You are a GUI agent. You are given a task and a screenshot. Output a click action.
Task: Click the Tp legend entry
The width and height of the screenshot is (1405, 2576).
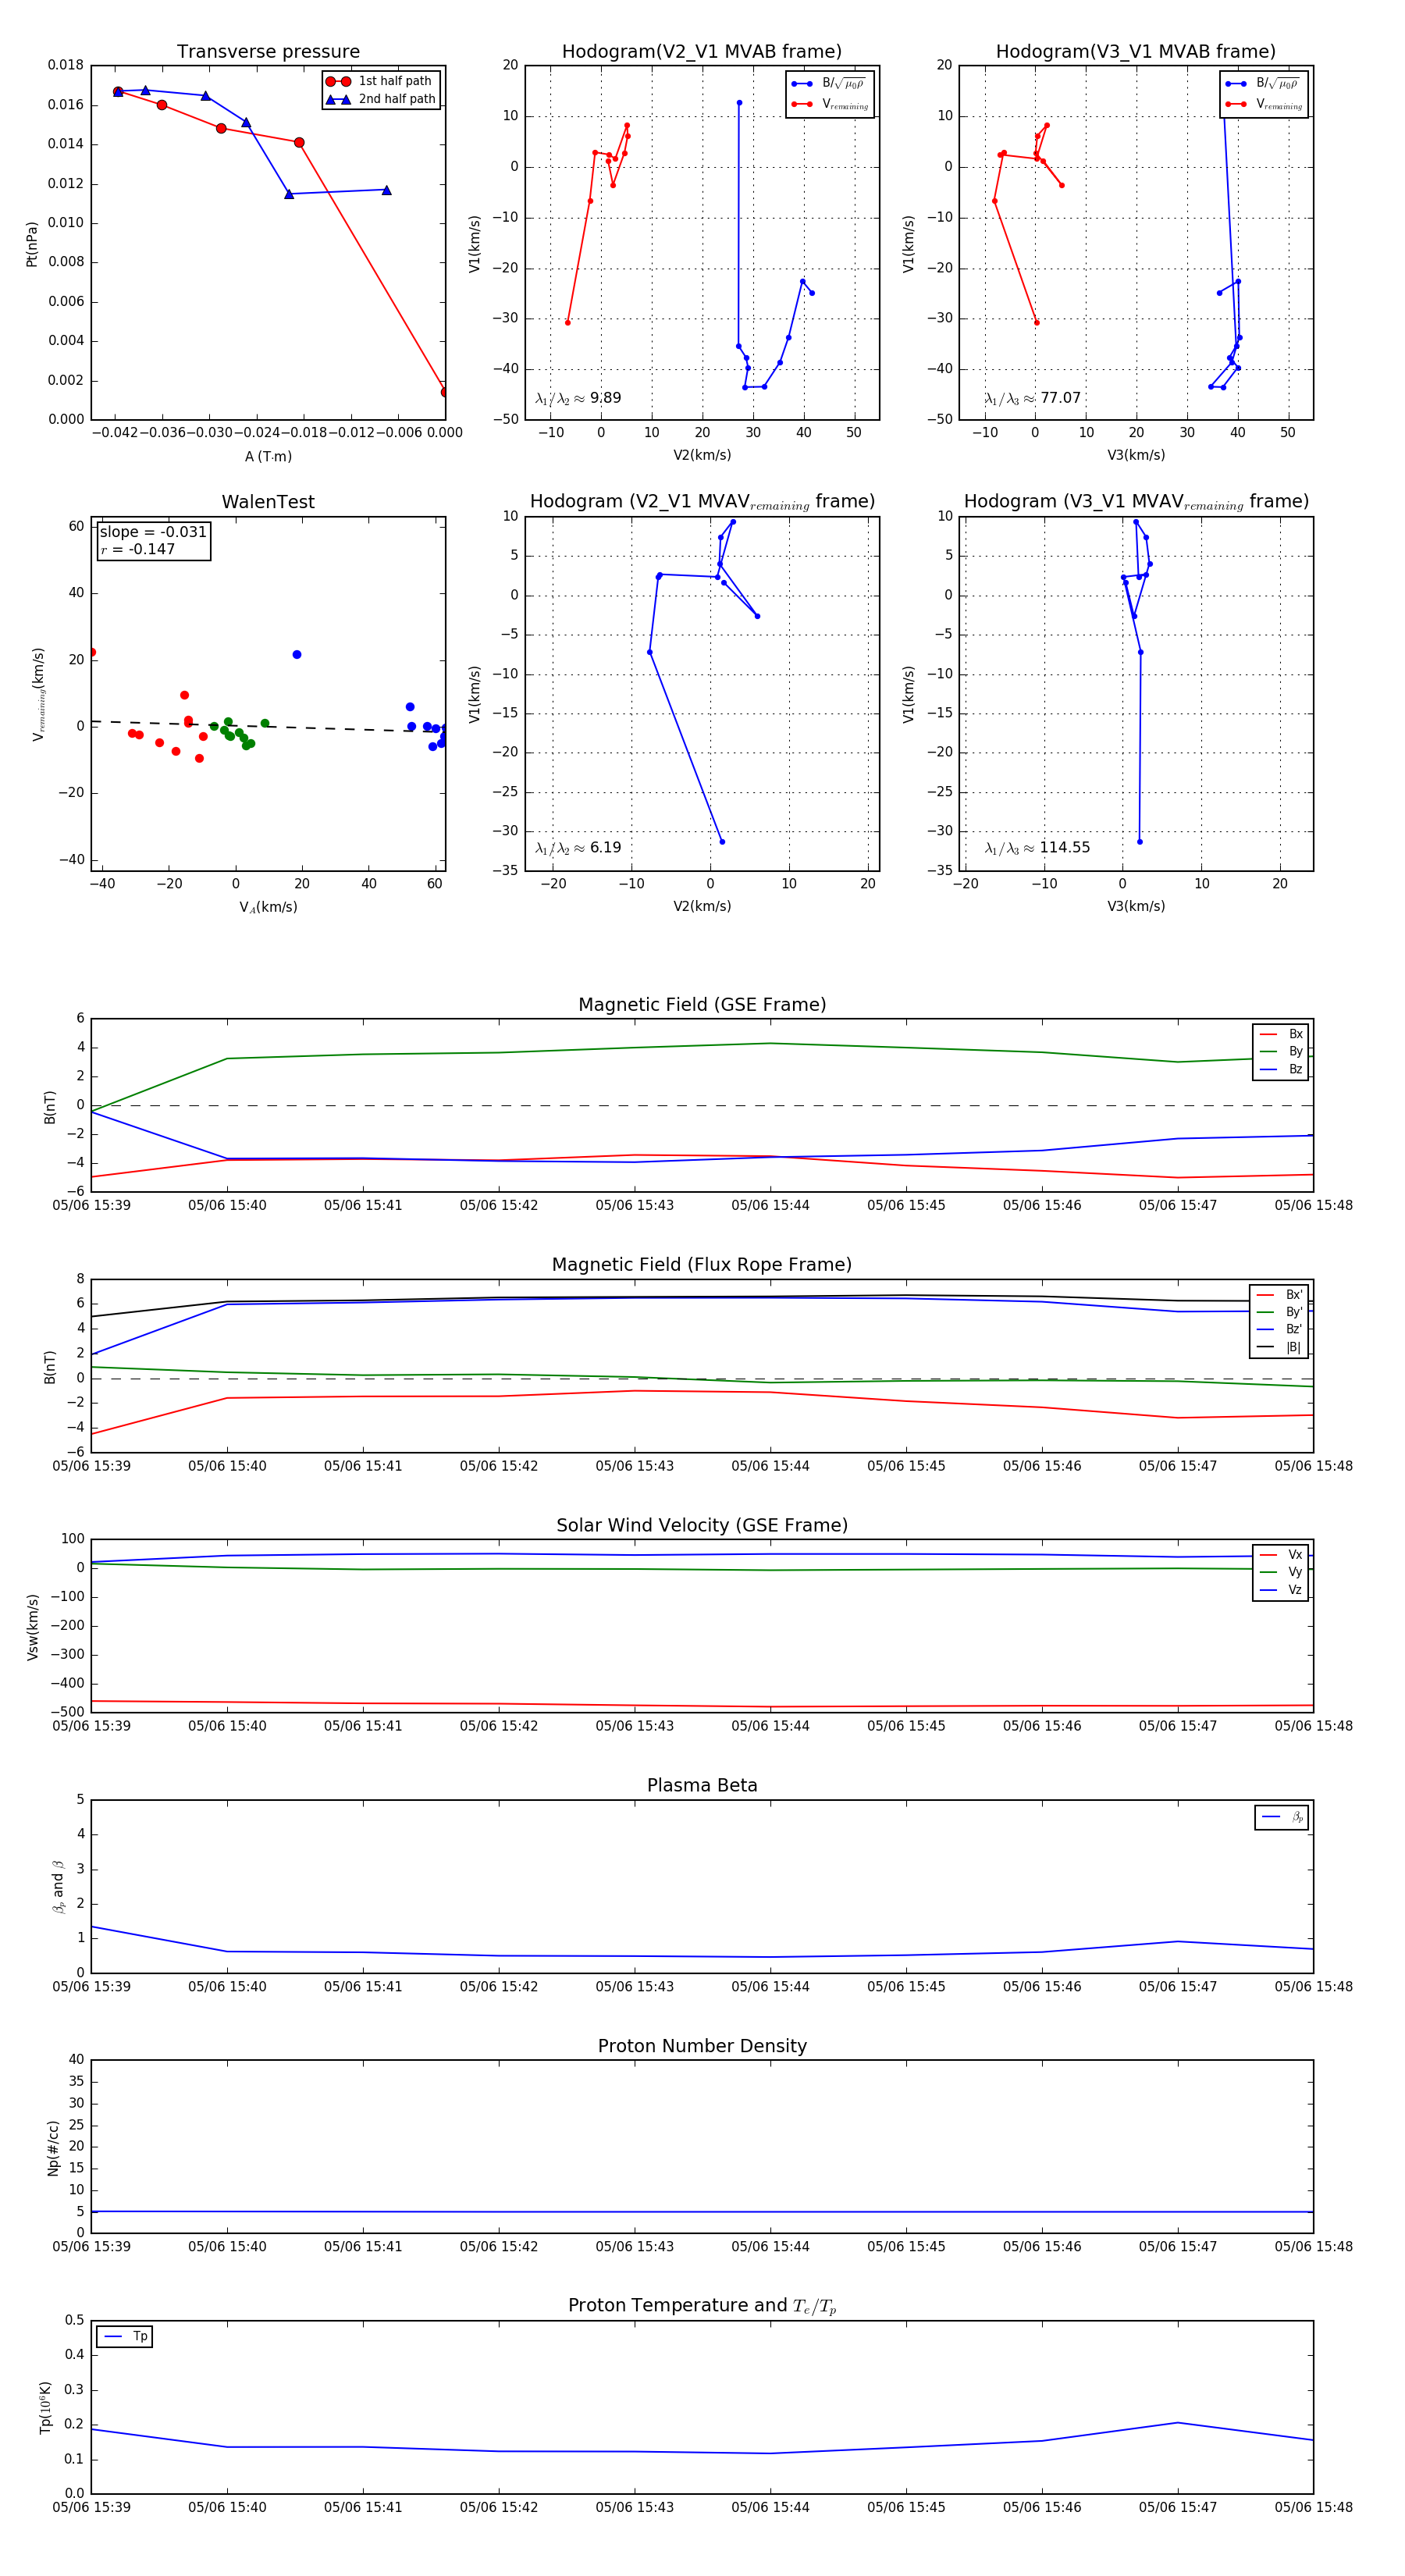[125, 2337]
